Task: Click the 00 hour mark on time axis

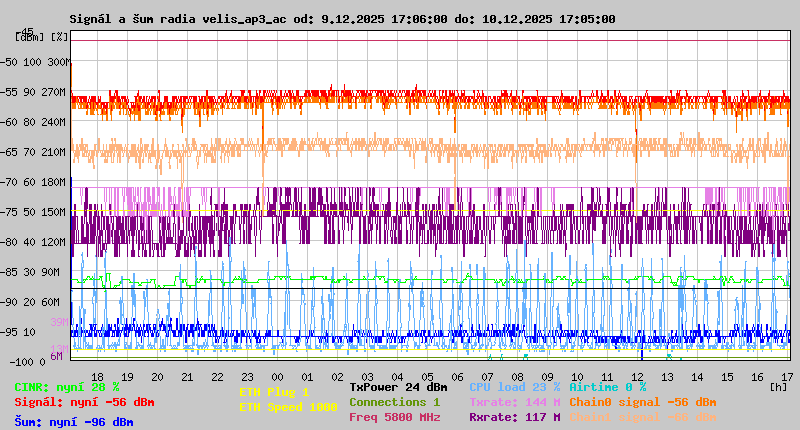Action: tap(278, 376)
